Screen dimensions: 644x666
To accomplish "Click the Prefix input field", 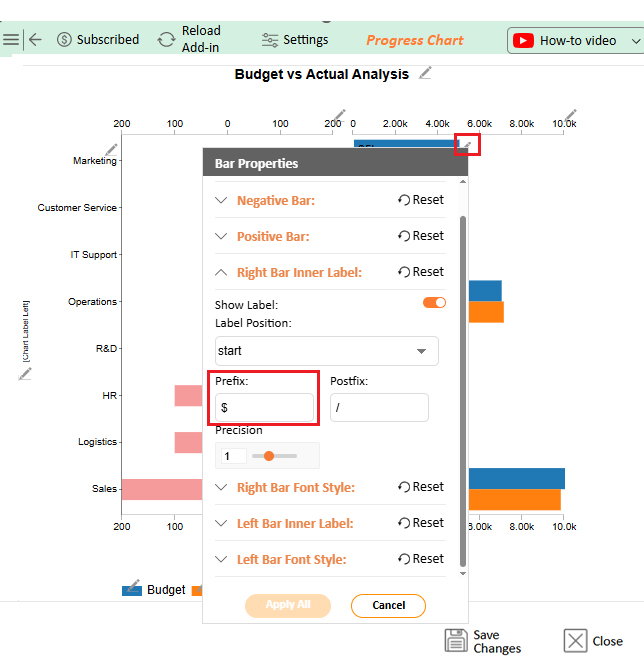I will point(265,408).
